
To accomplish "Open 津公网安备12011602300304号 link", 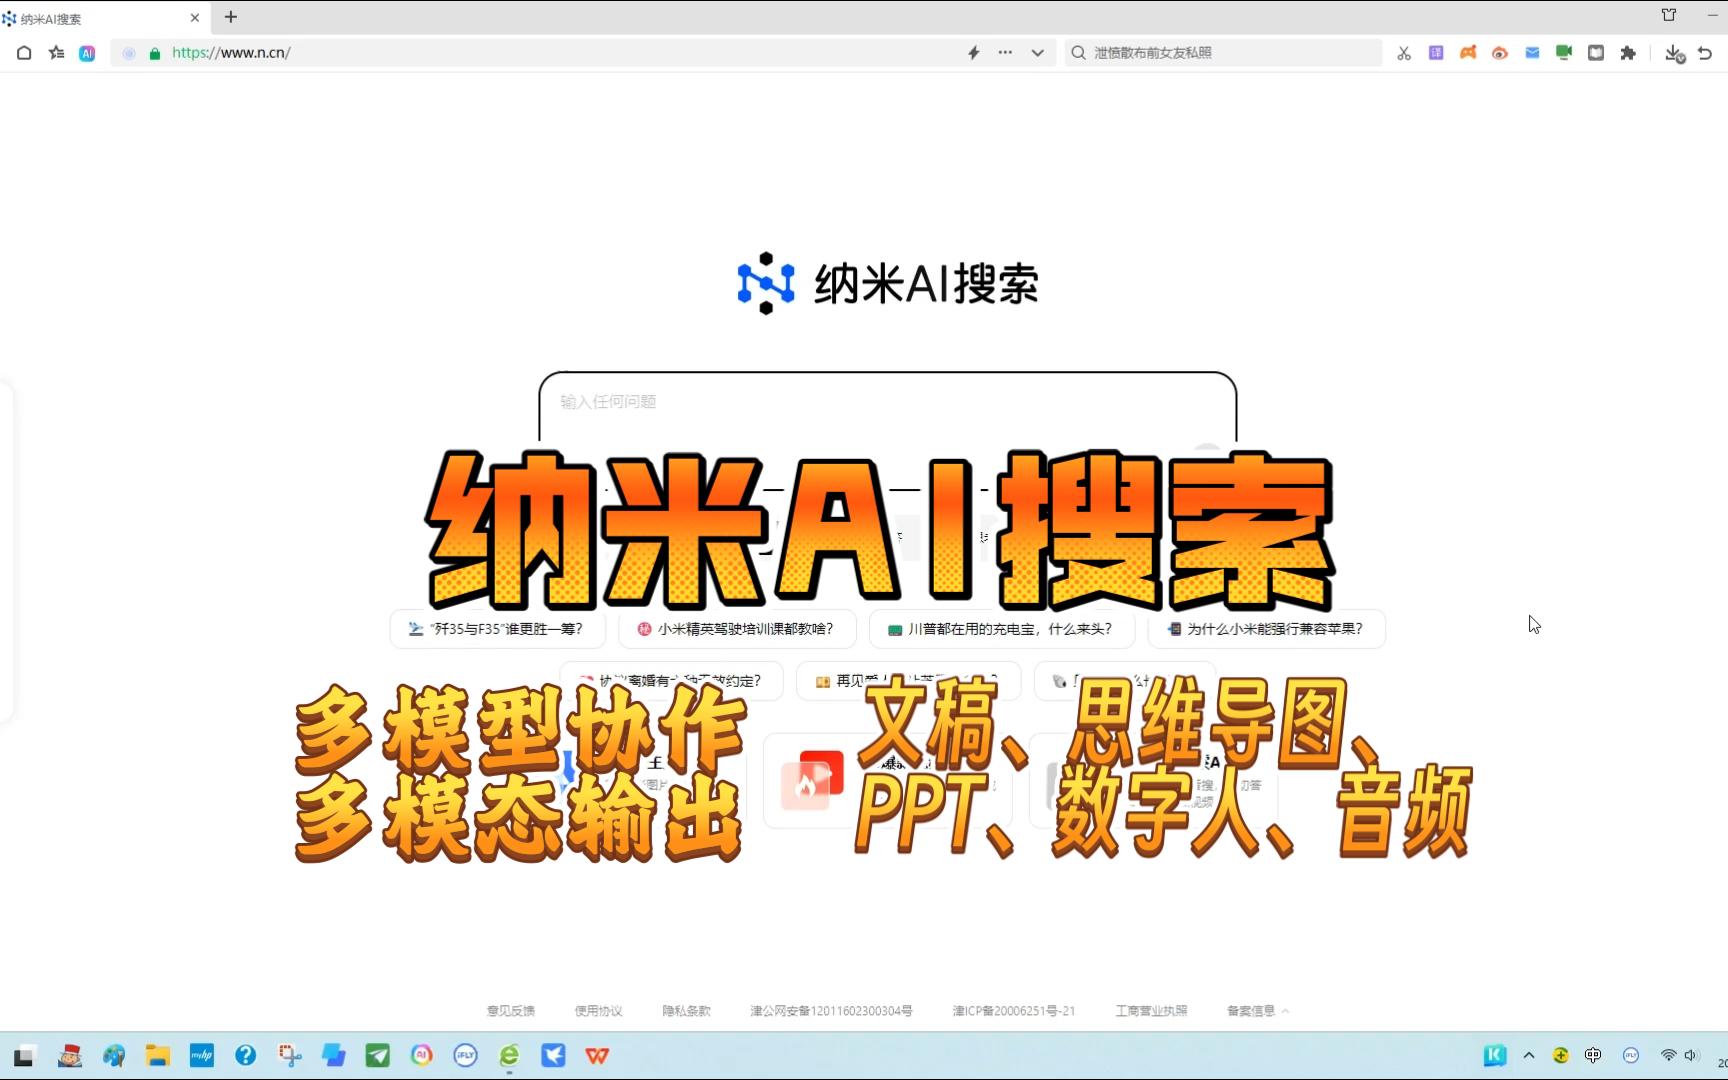I will (832, 1011).
